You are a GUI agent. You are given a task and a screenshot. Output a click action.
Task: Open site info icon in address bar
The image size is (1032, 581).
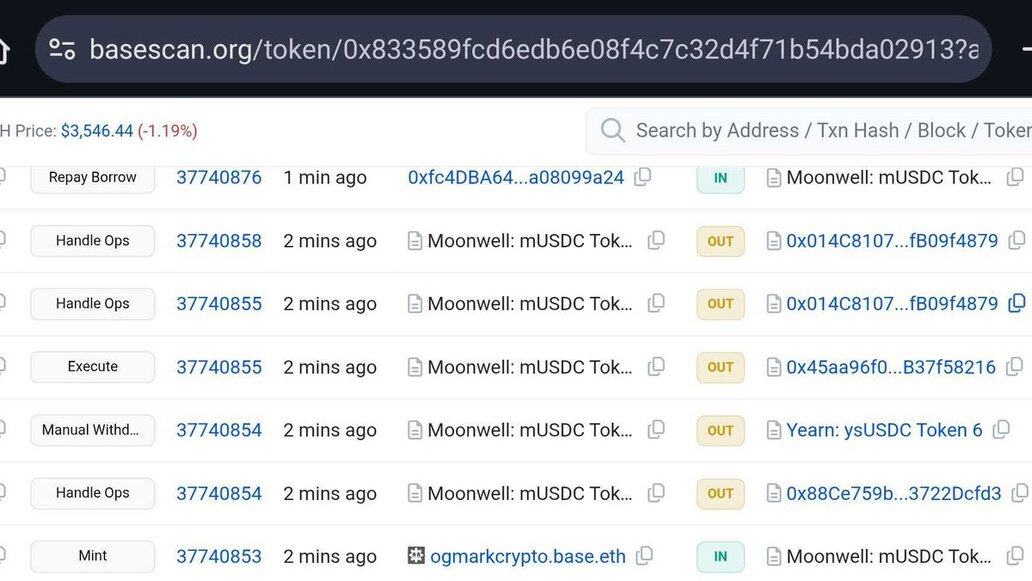click(x=62, y=49)
